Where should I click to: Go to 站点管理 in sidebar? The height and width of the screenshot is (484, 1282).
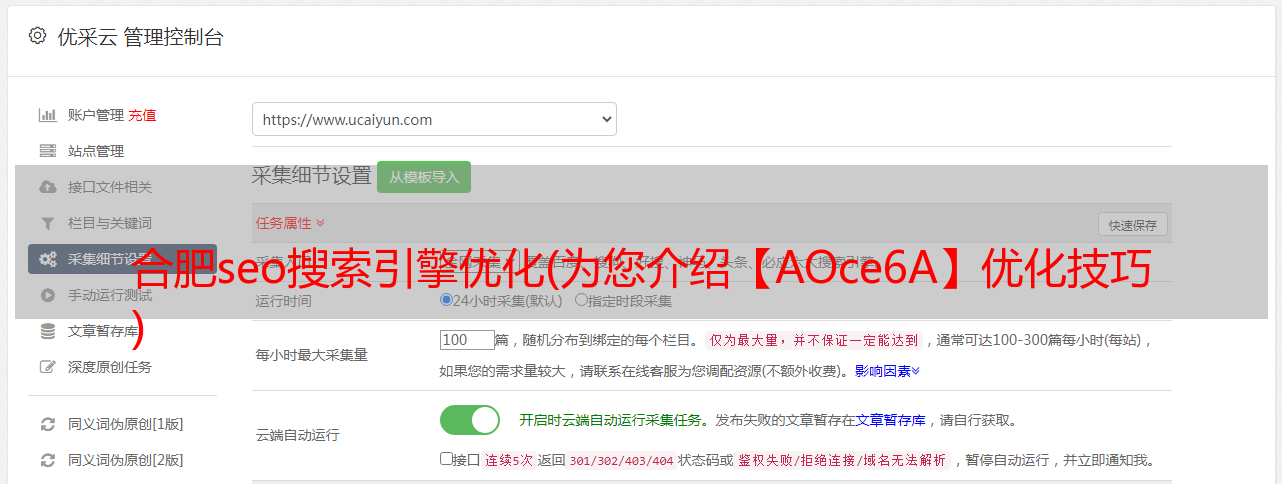96,151
